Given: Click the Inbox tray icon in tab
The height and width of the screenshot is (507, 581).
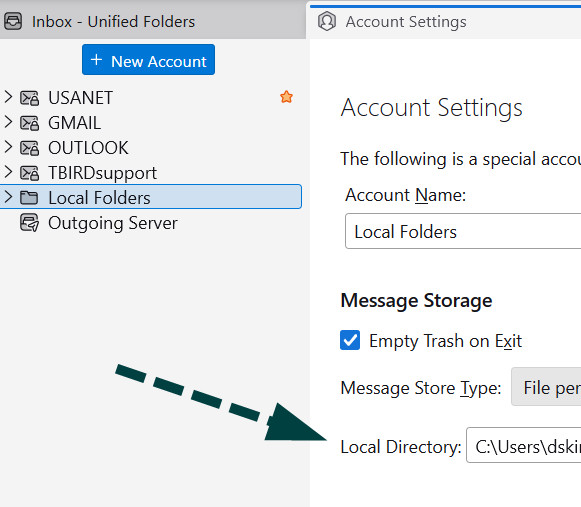Looking at the screenshot, I should (13, 21).
